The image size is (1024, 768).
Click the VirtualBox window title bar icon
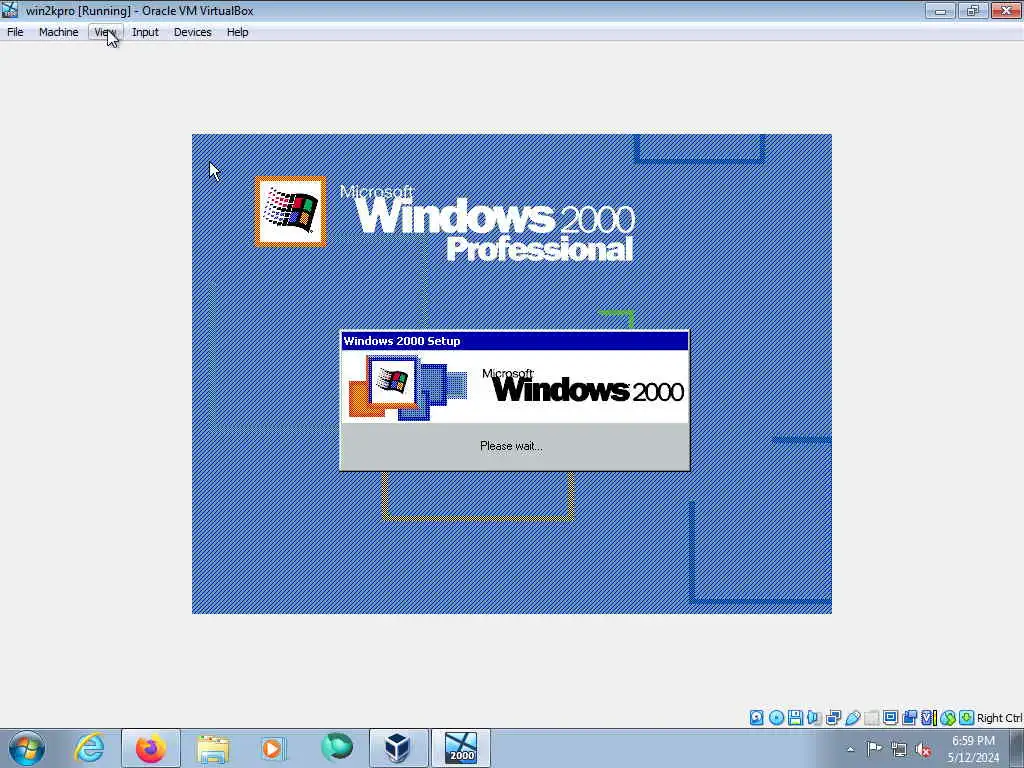tap(10, 10)
